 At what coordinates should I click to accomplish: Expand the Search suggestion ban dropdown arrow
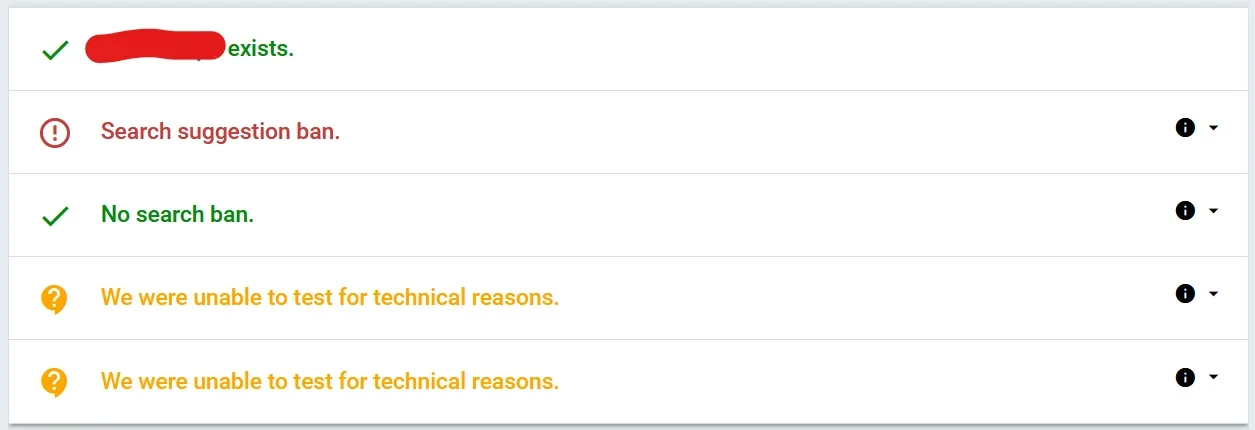click(x=1213, y=128)
